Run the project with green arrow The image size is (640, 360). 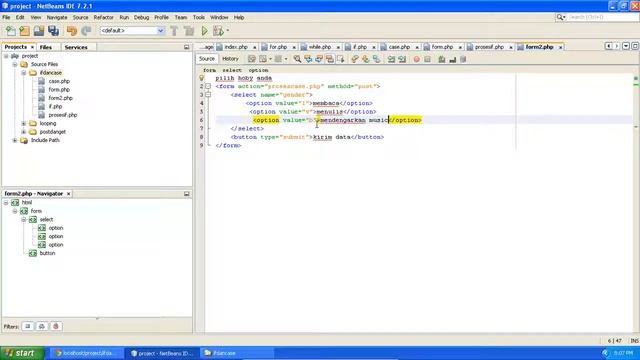pos(204,31)
